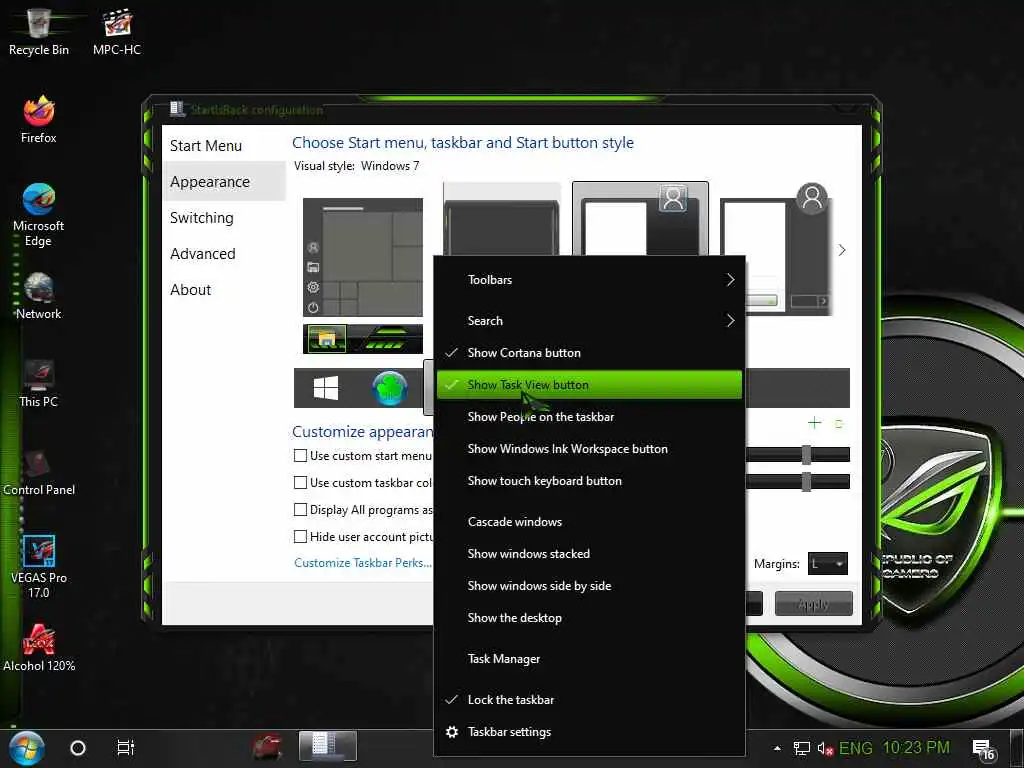Click the network tray icon

(801, 748)
